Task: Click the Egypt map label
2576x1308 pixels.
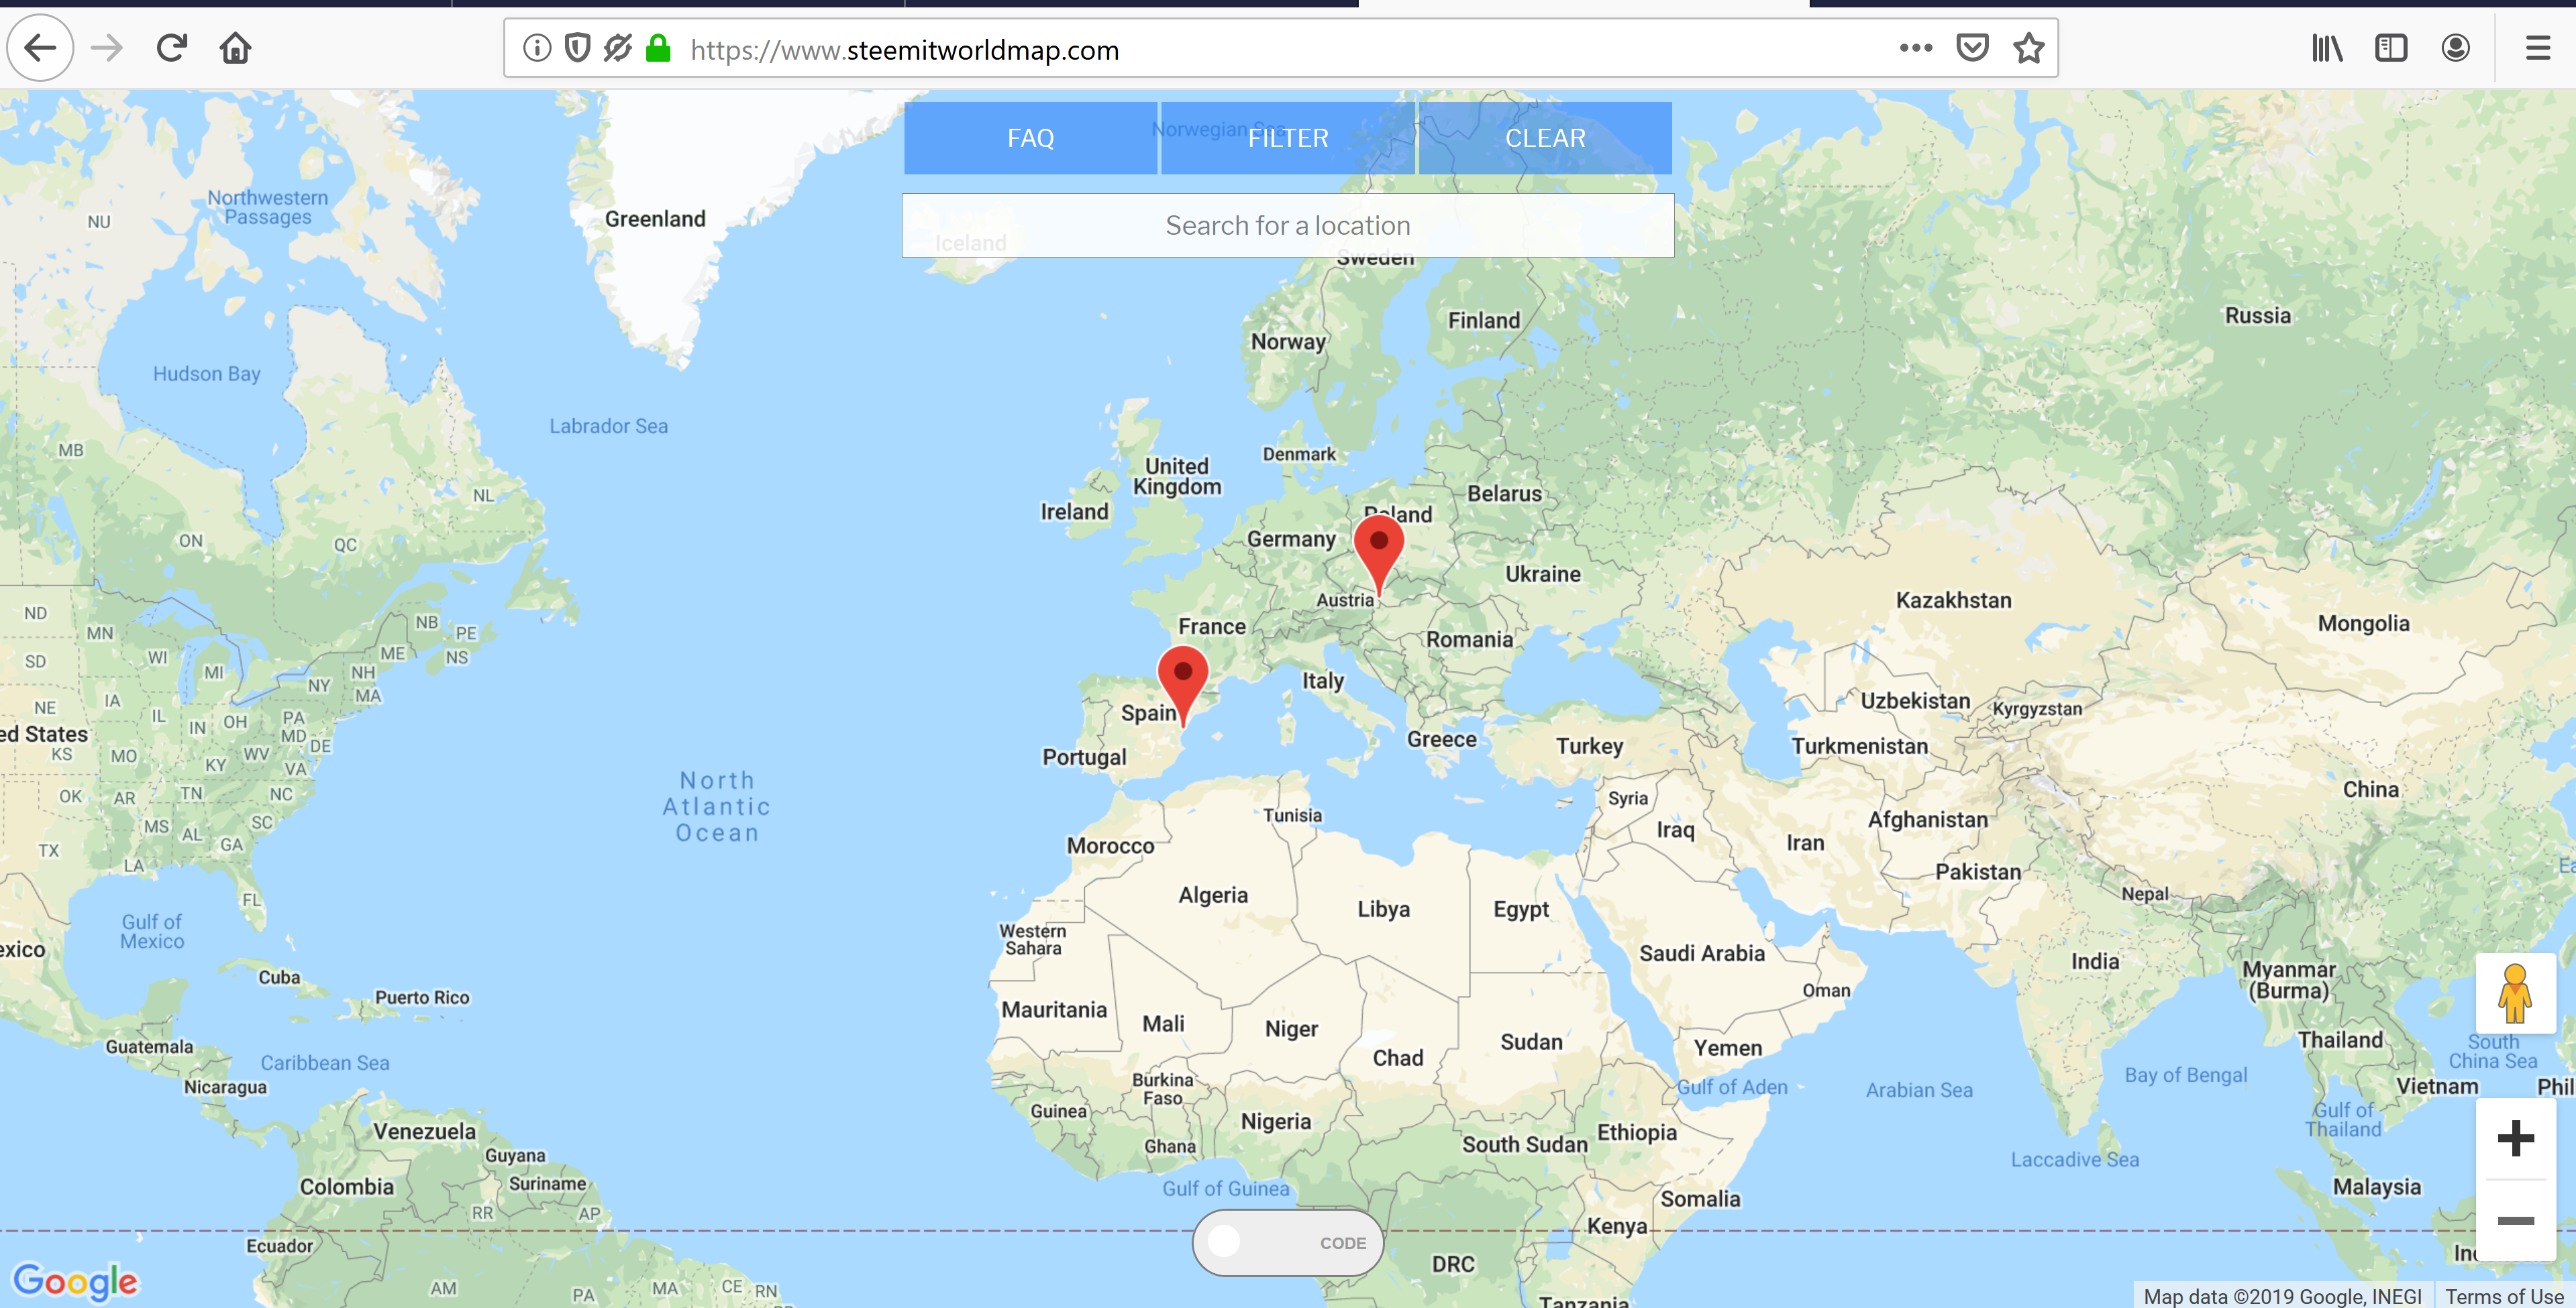Action: click(1521, 910)
